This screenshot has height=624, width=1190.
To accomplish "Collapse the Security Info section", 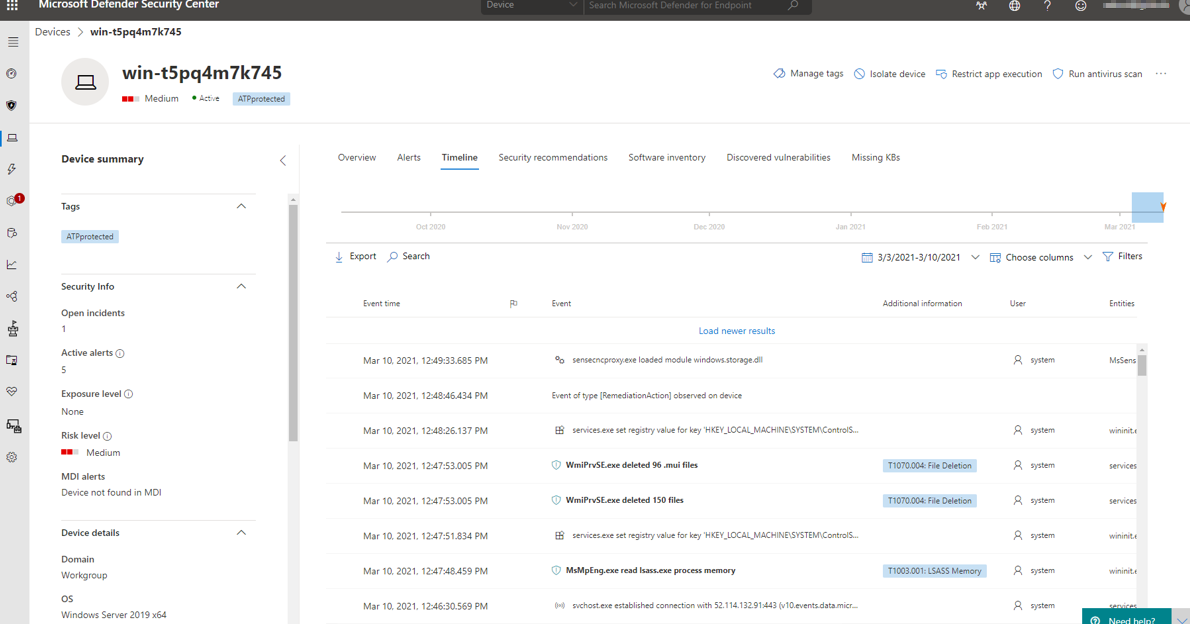I will (241, 286).
